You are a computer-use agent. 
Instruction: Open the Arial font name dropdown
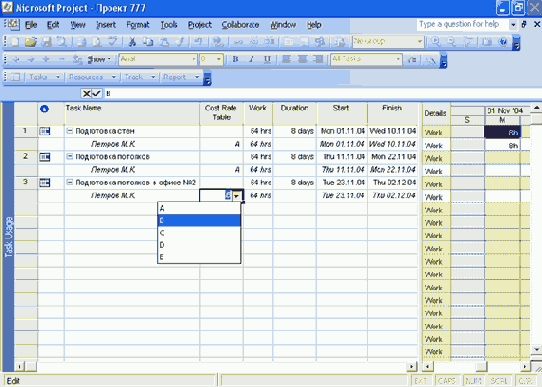tap(194, 59)
